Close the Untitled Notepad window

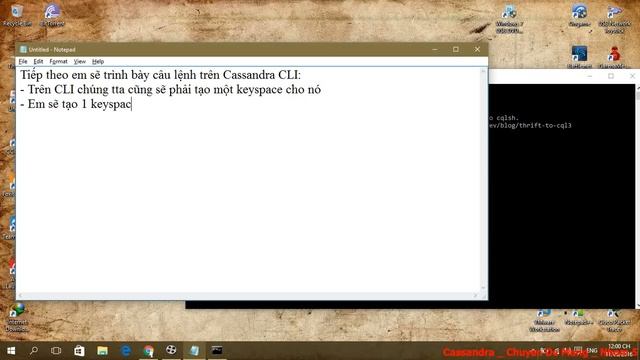coord(477,49)
